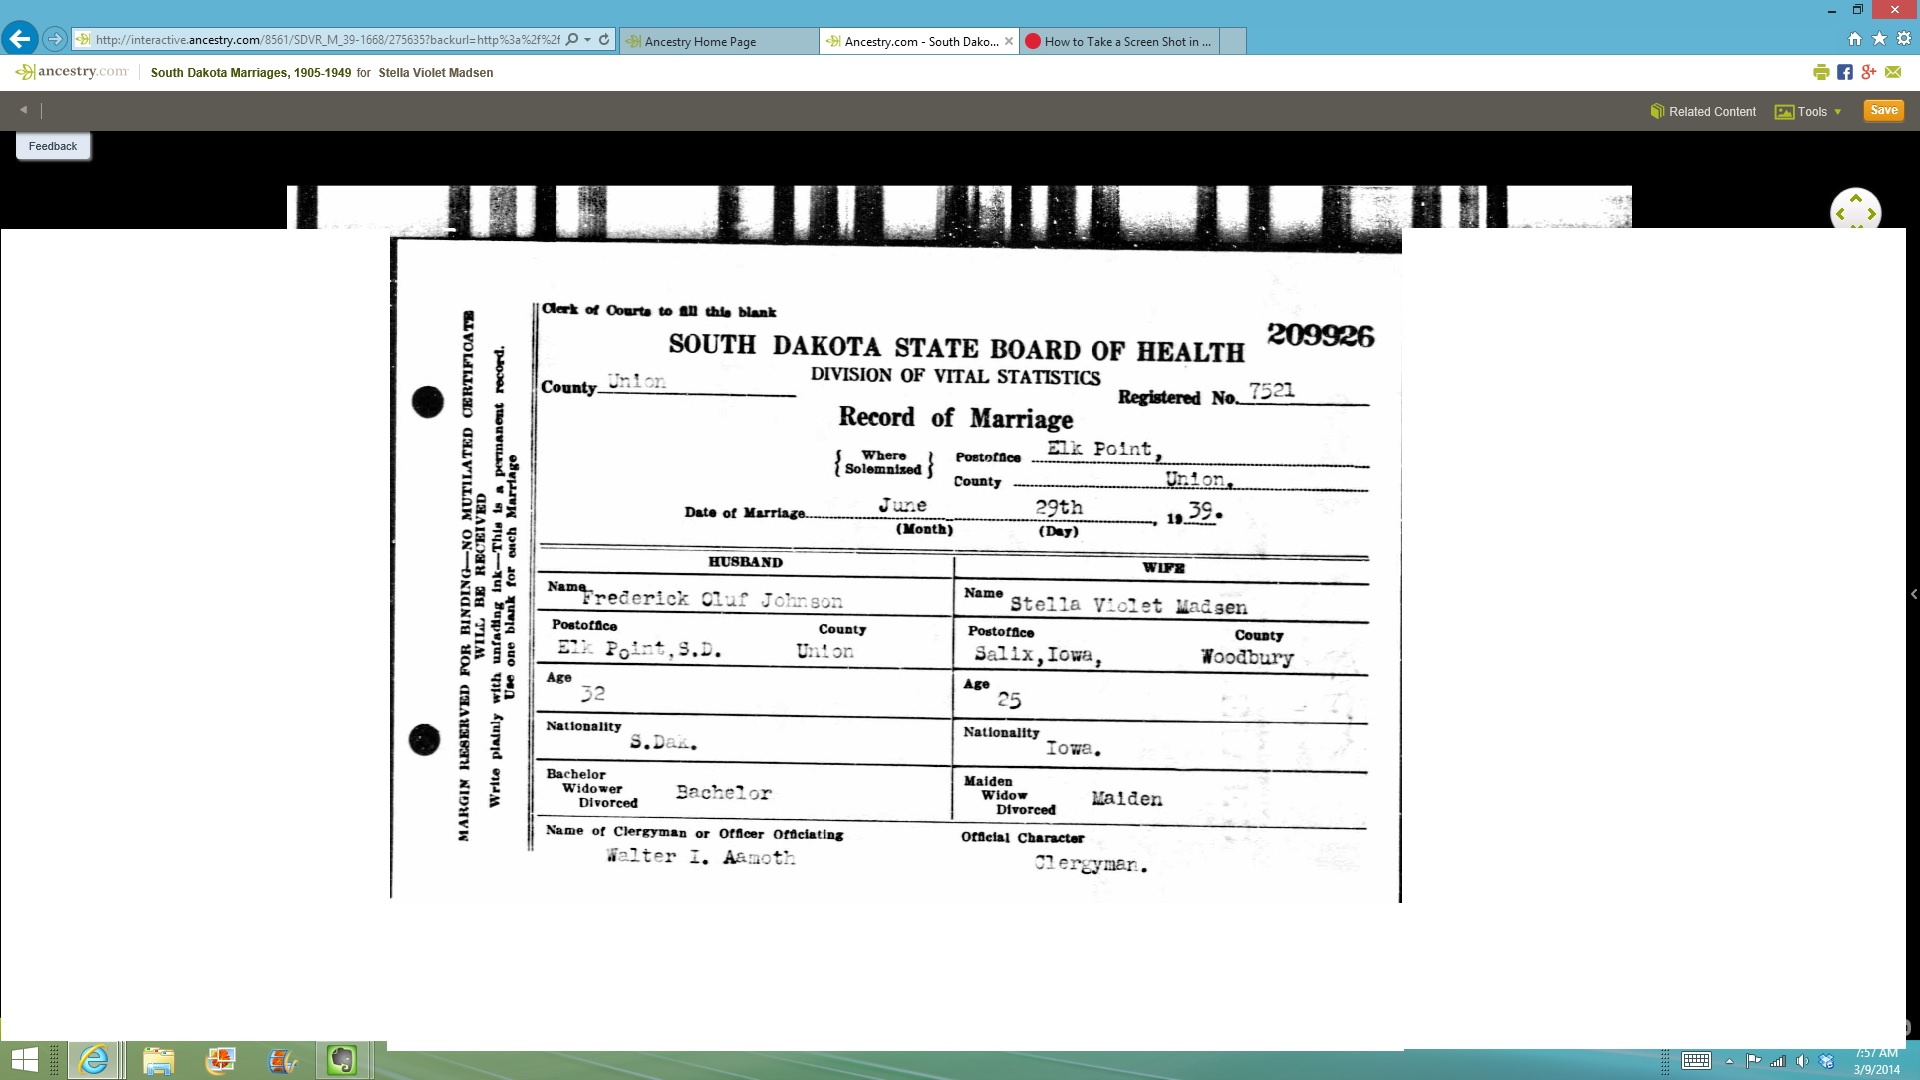This screenshot has width=1920, height=1080.
Task: Switch to How to Take a Screen Shot tab
Action: [x=1119, y=41]
